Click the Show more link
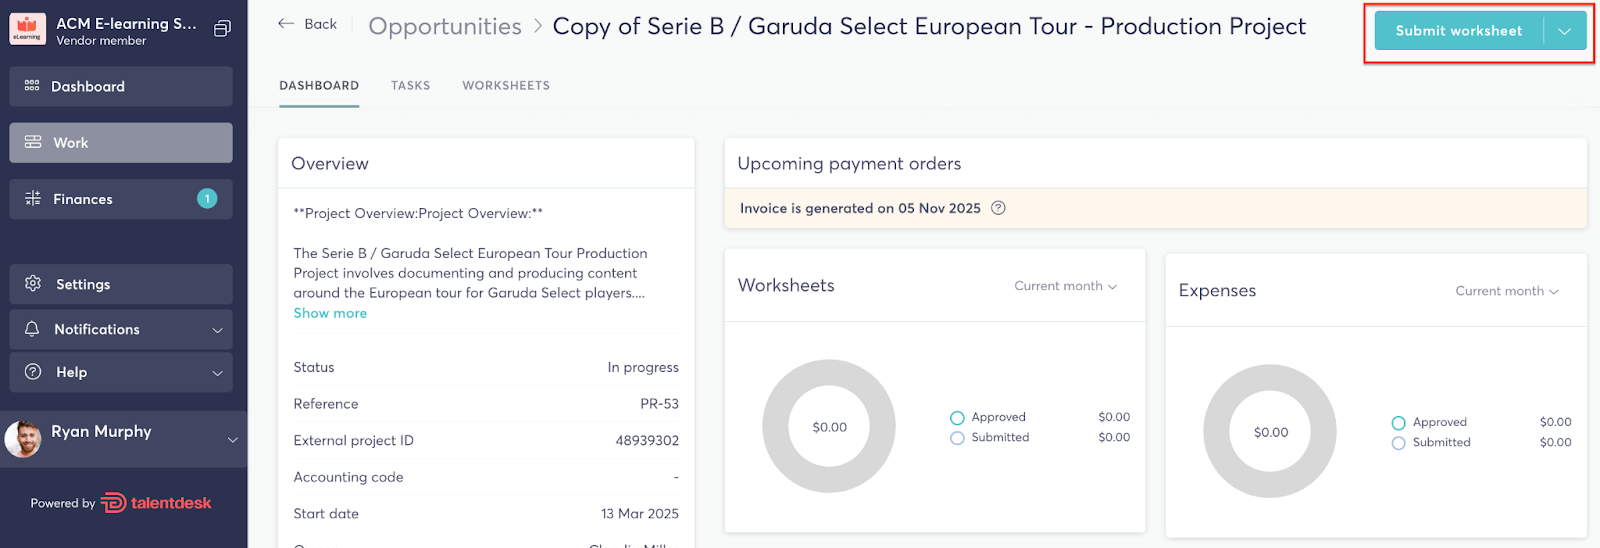Screen dimensions: 1600x548 click(x=330, y=313)
